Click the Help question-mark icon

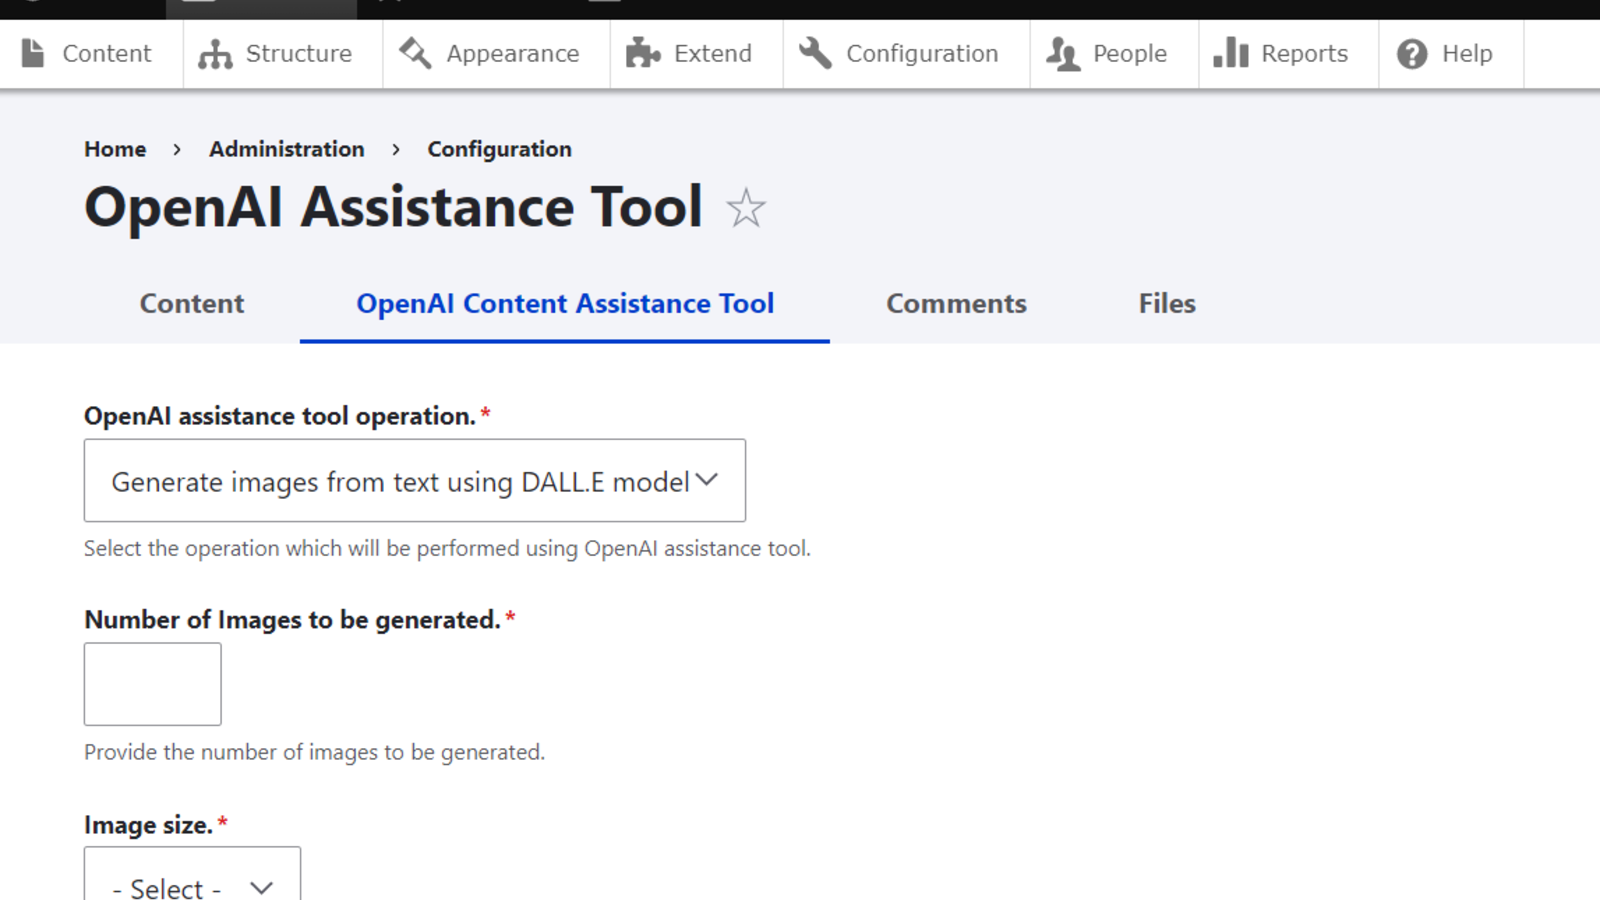pyautogui.click(x=1412, y=53)
